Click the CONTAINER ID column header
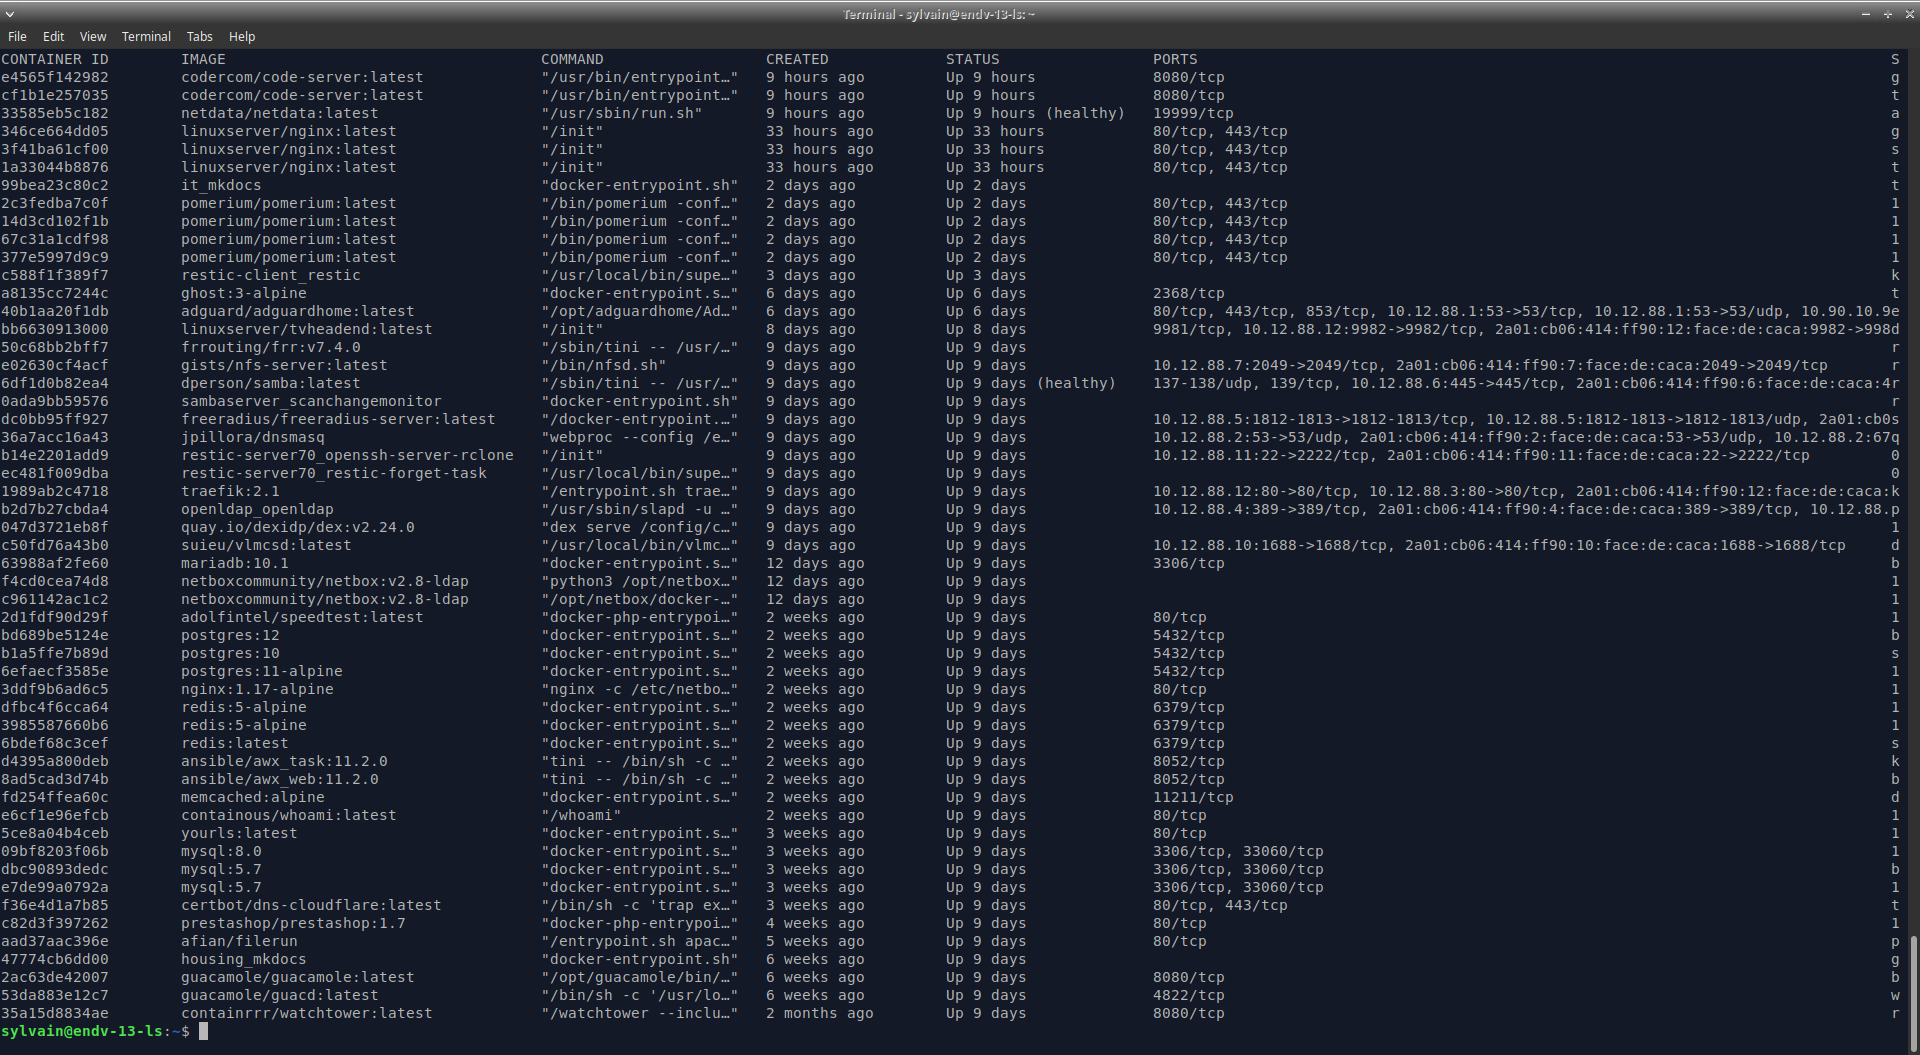The image size is (1920, 1055). (55, 59)
